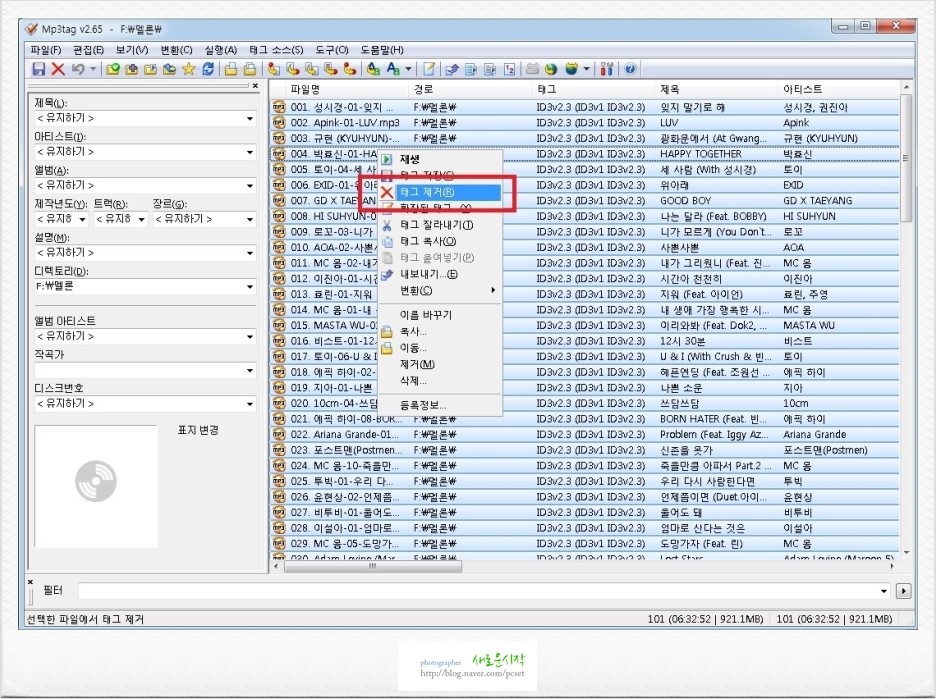
Task: Sort by the 태그 column header
Action: coord(593,89)
